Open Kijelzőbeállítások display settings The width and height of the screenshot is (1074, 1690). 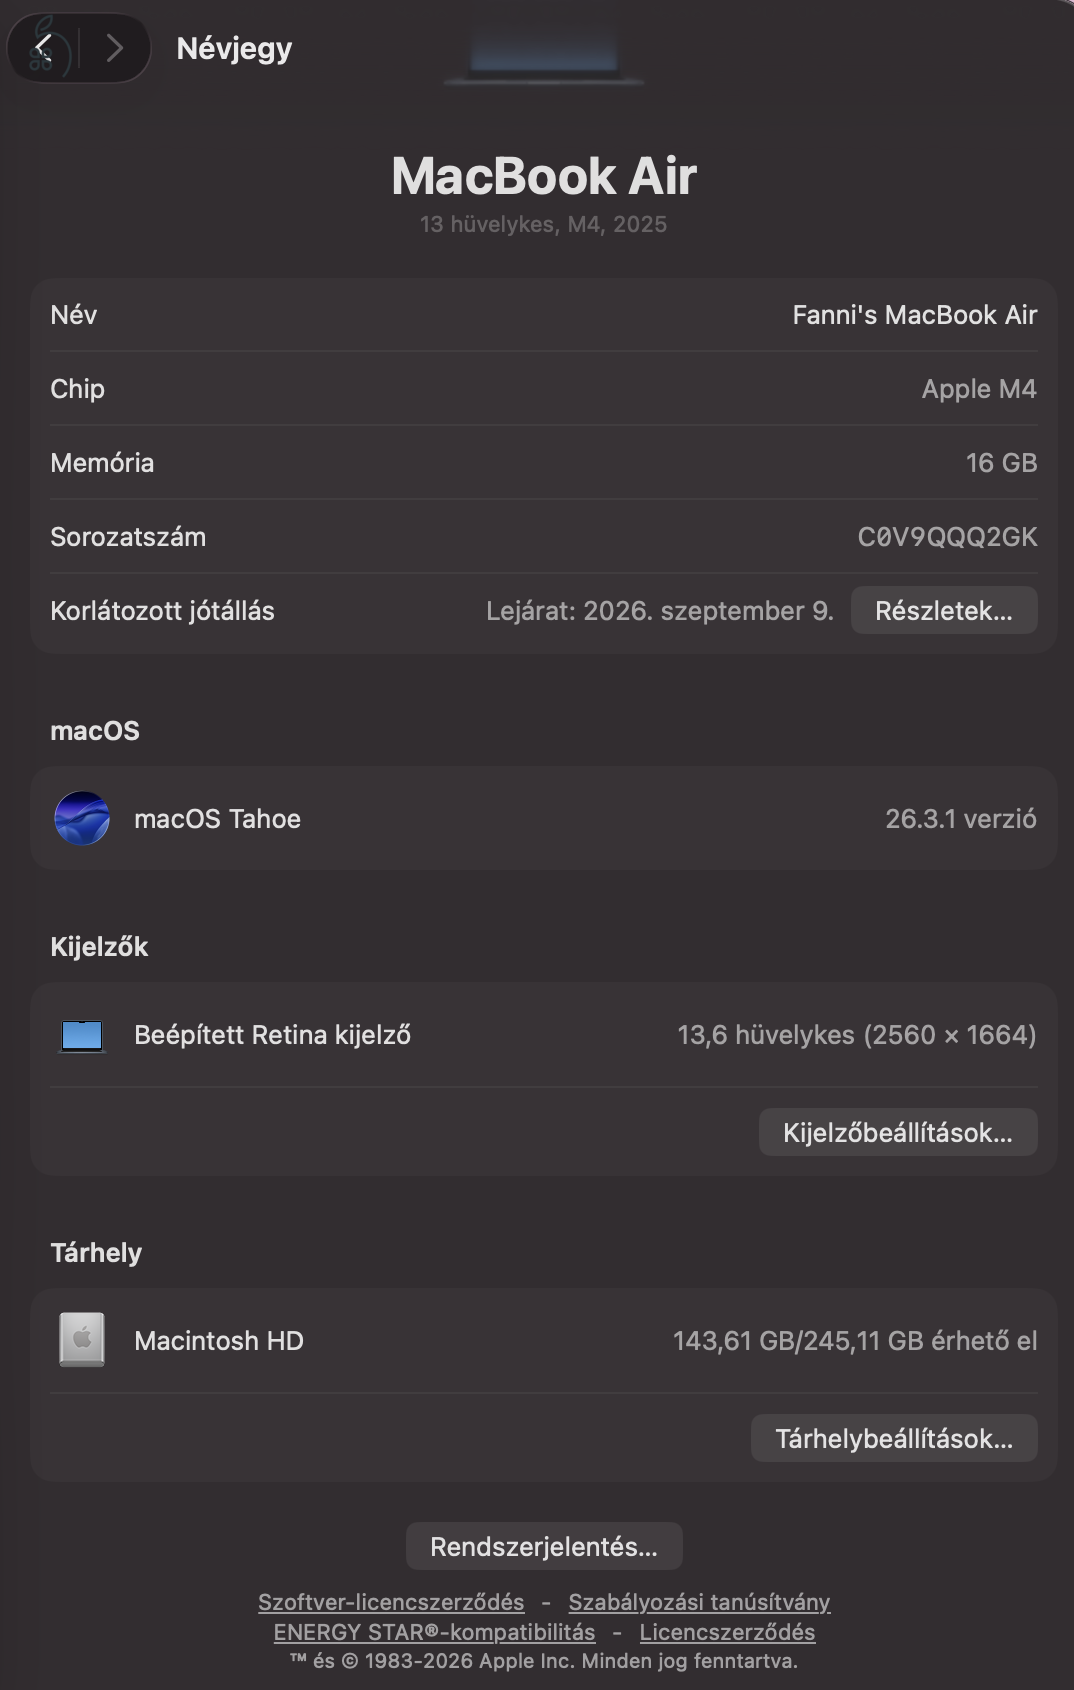(x=897, y=1132)
